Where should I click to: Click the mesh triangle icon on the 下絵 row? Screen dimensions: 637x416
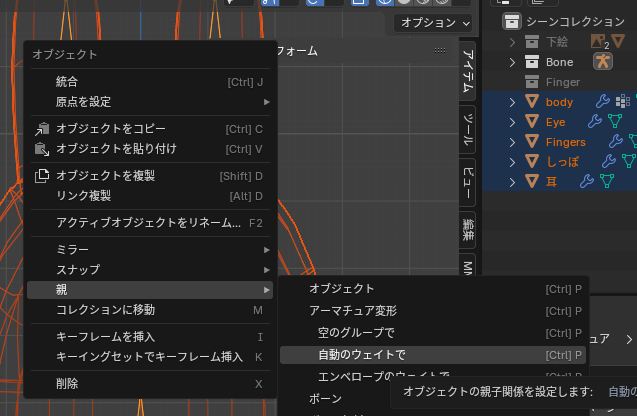pos(618,41)
